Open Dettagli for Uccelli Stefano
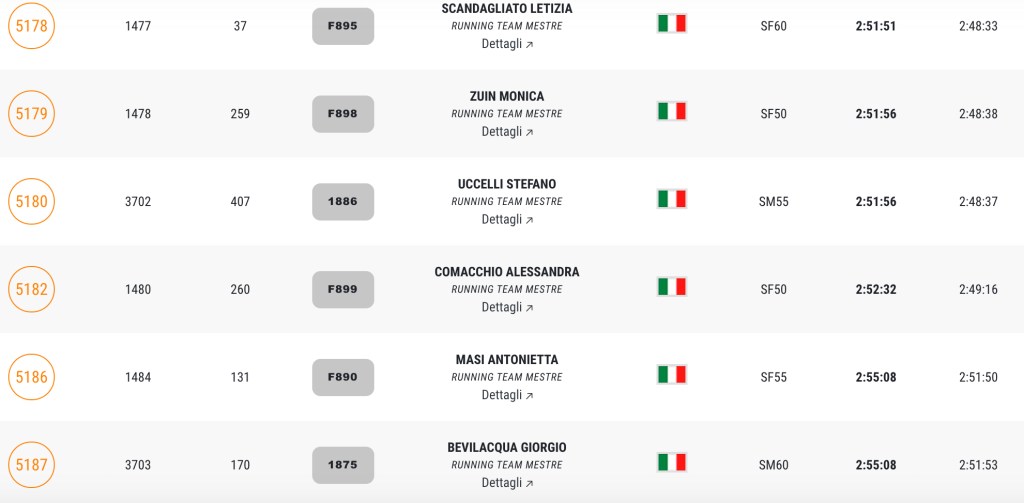The height and width of the screenshot is (503, 1024). [507, 220]
